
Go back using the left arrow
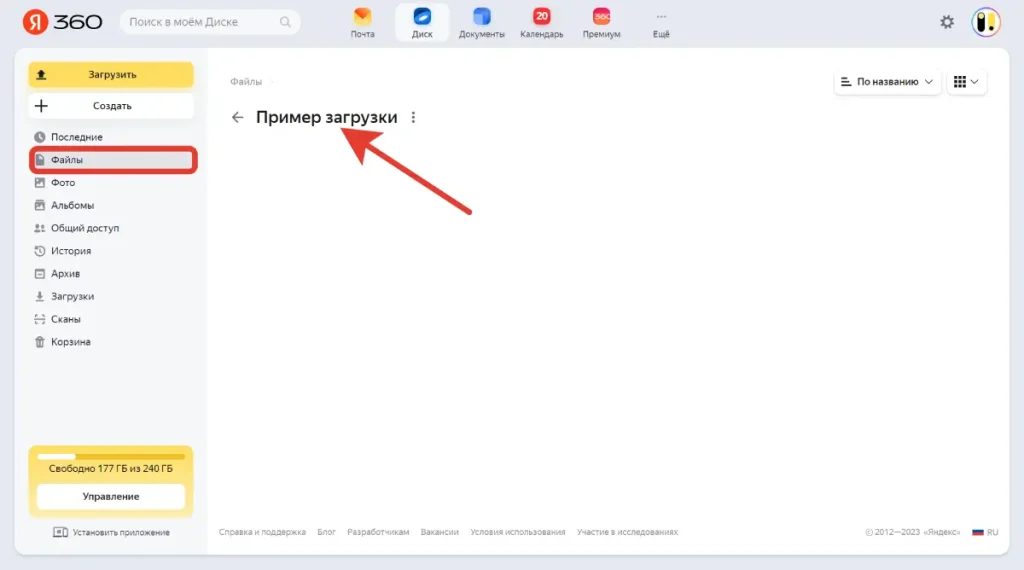pyautogui.click(x=237, y=117)
